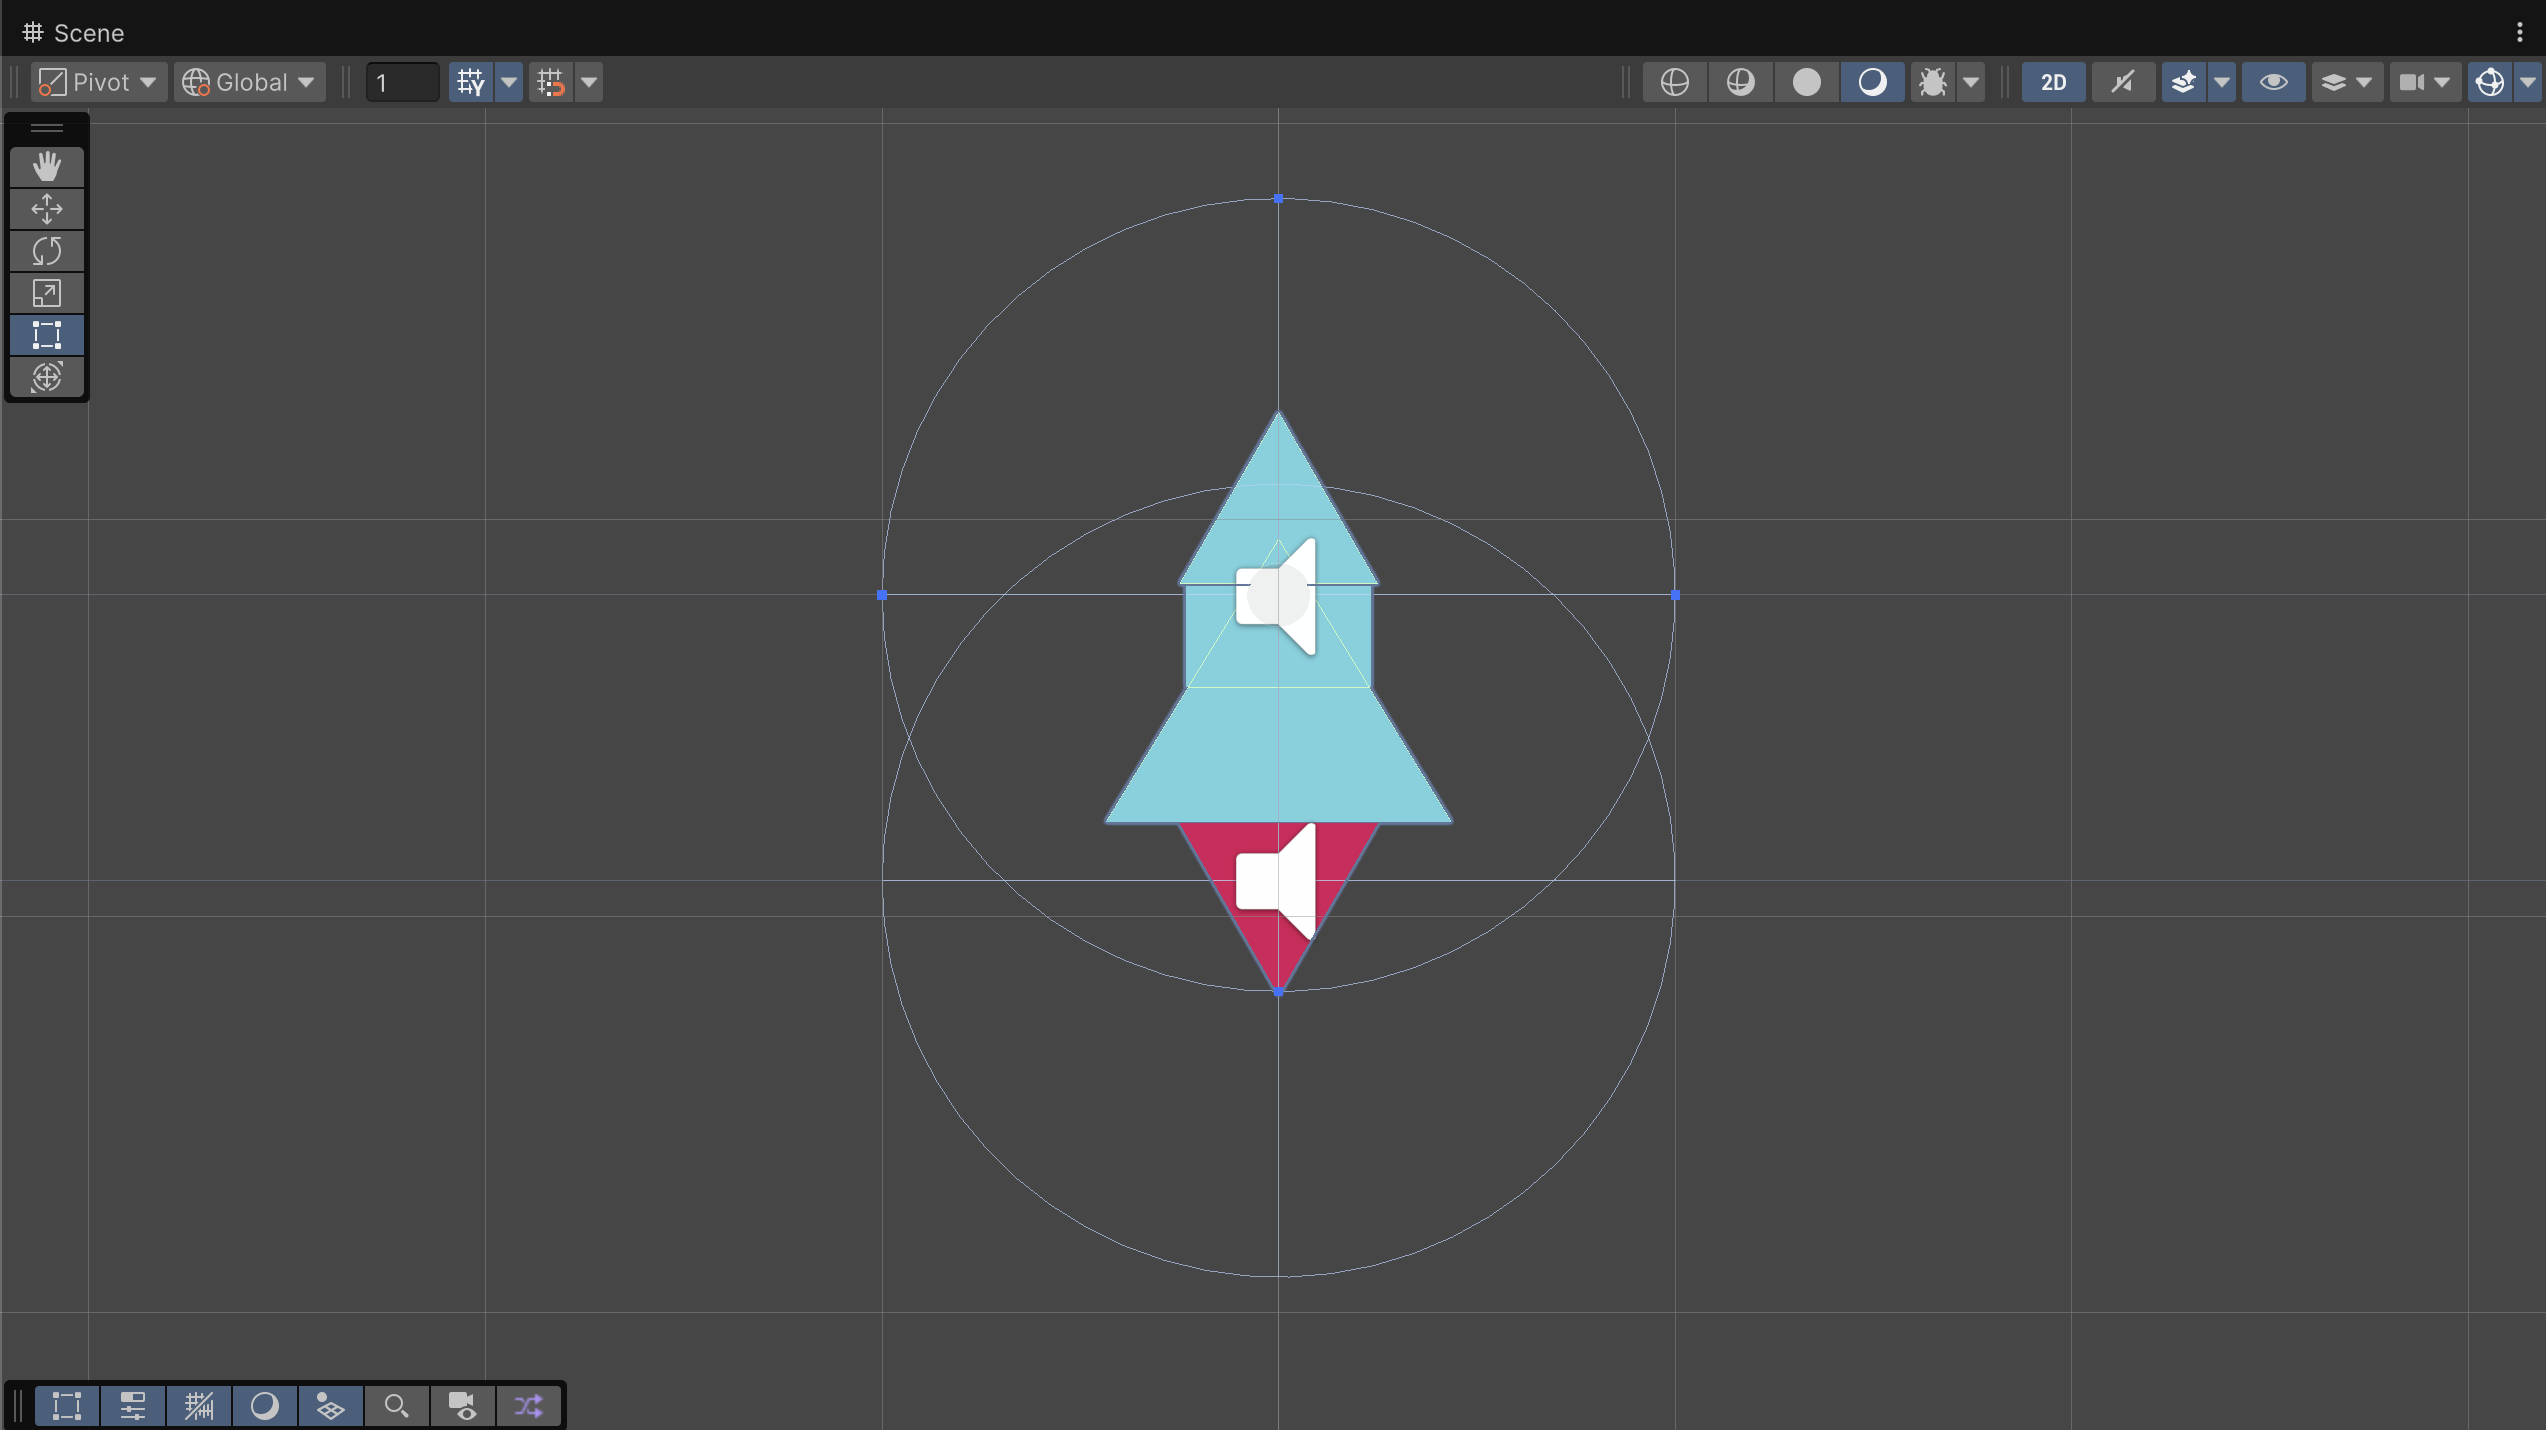The width and height of the screenshot is (2546, 1430).
Task: Select the Scale tool
Action: (46, 292)
